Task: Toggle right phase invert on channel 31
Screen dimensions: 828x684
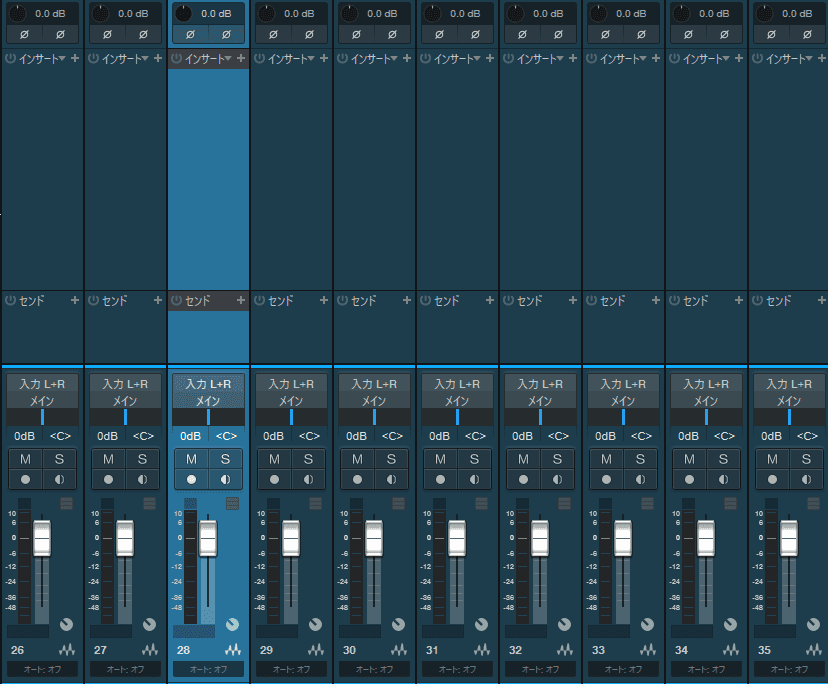Action: tap(475, 34)
